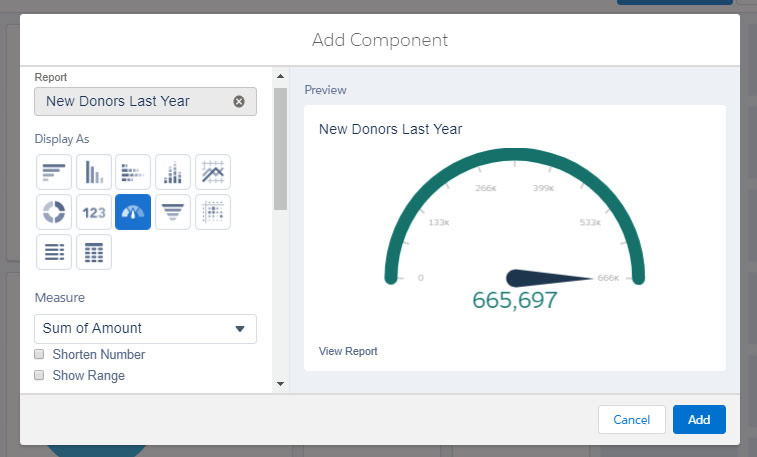The width and height of the screenshot is (757, 457).
Task: Select the vertical column chart display type
Action: point(93,172)
